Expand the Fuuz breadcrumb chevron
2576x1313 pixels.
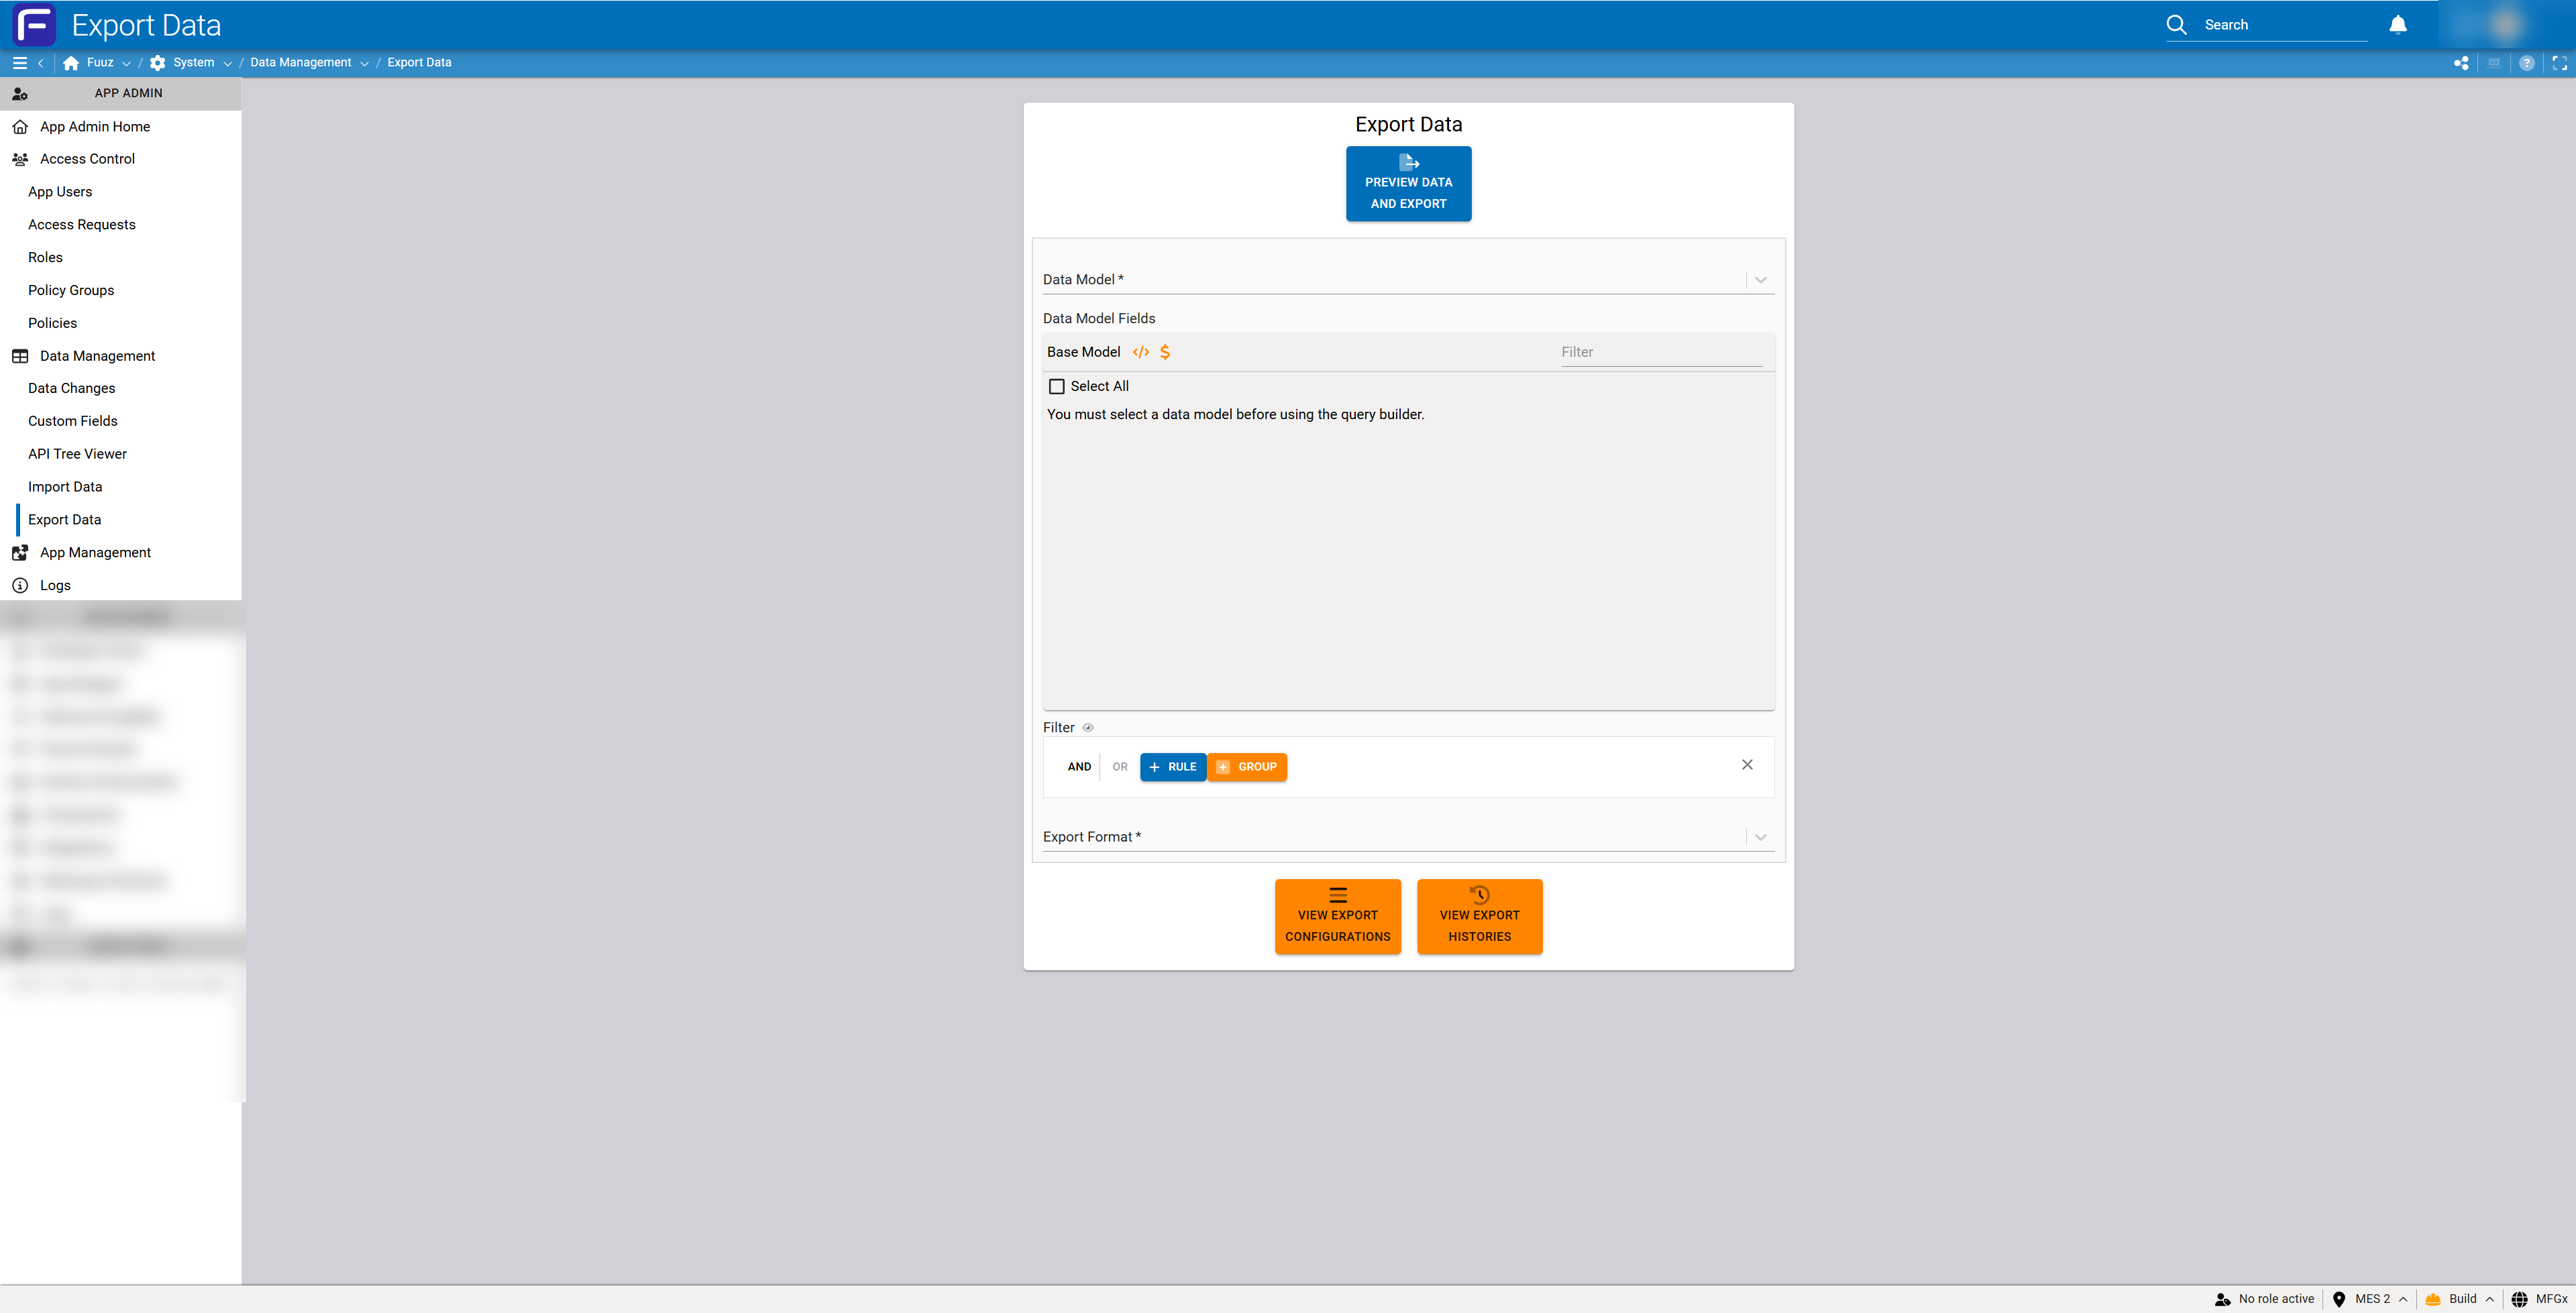126,63
